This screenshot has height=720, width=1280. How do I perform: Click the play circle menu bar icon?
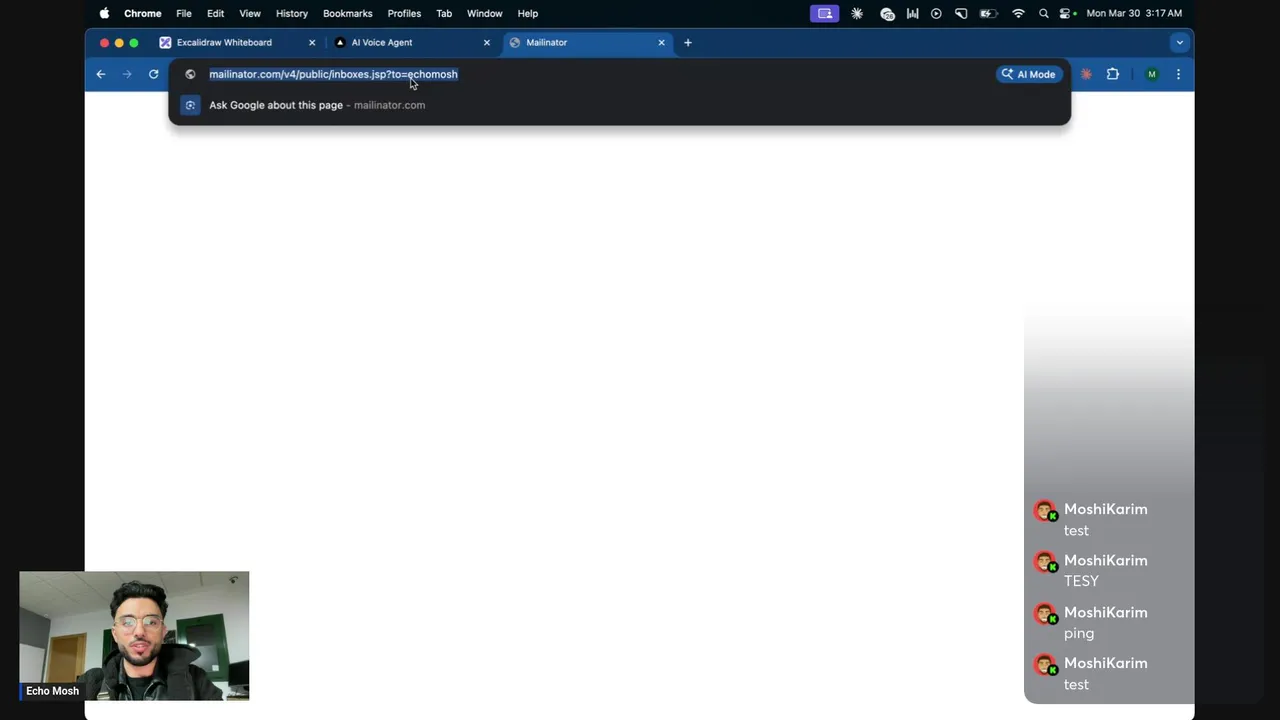pos(936,13)
